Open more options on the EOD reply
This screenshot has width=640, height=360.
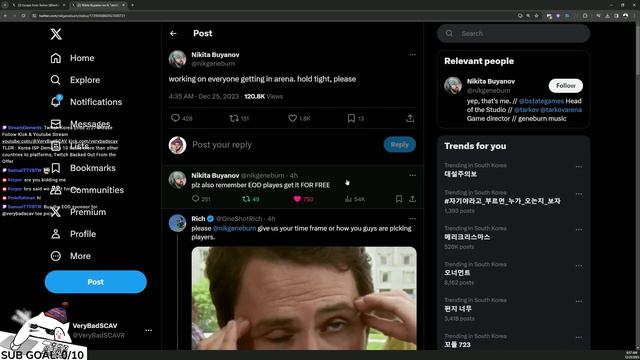click(x=412, y=175)
